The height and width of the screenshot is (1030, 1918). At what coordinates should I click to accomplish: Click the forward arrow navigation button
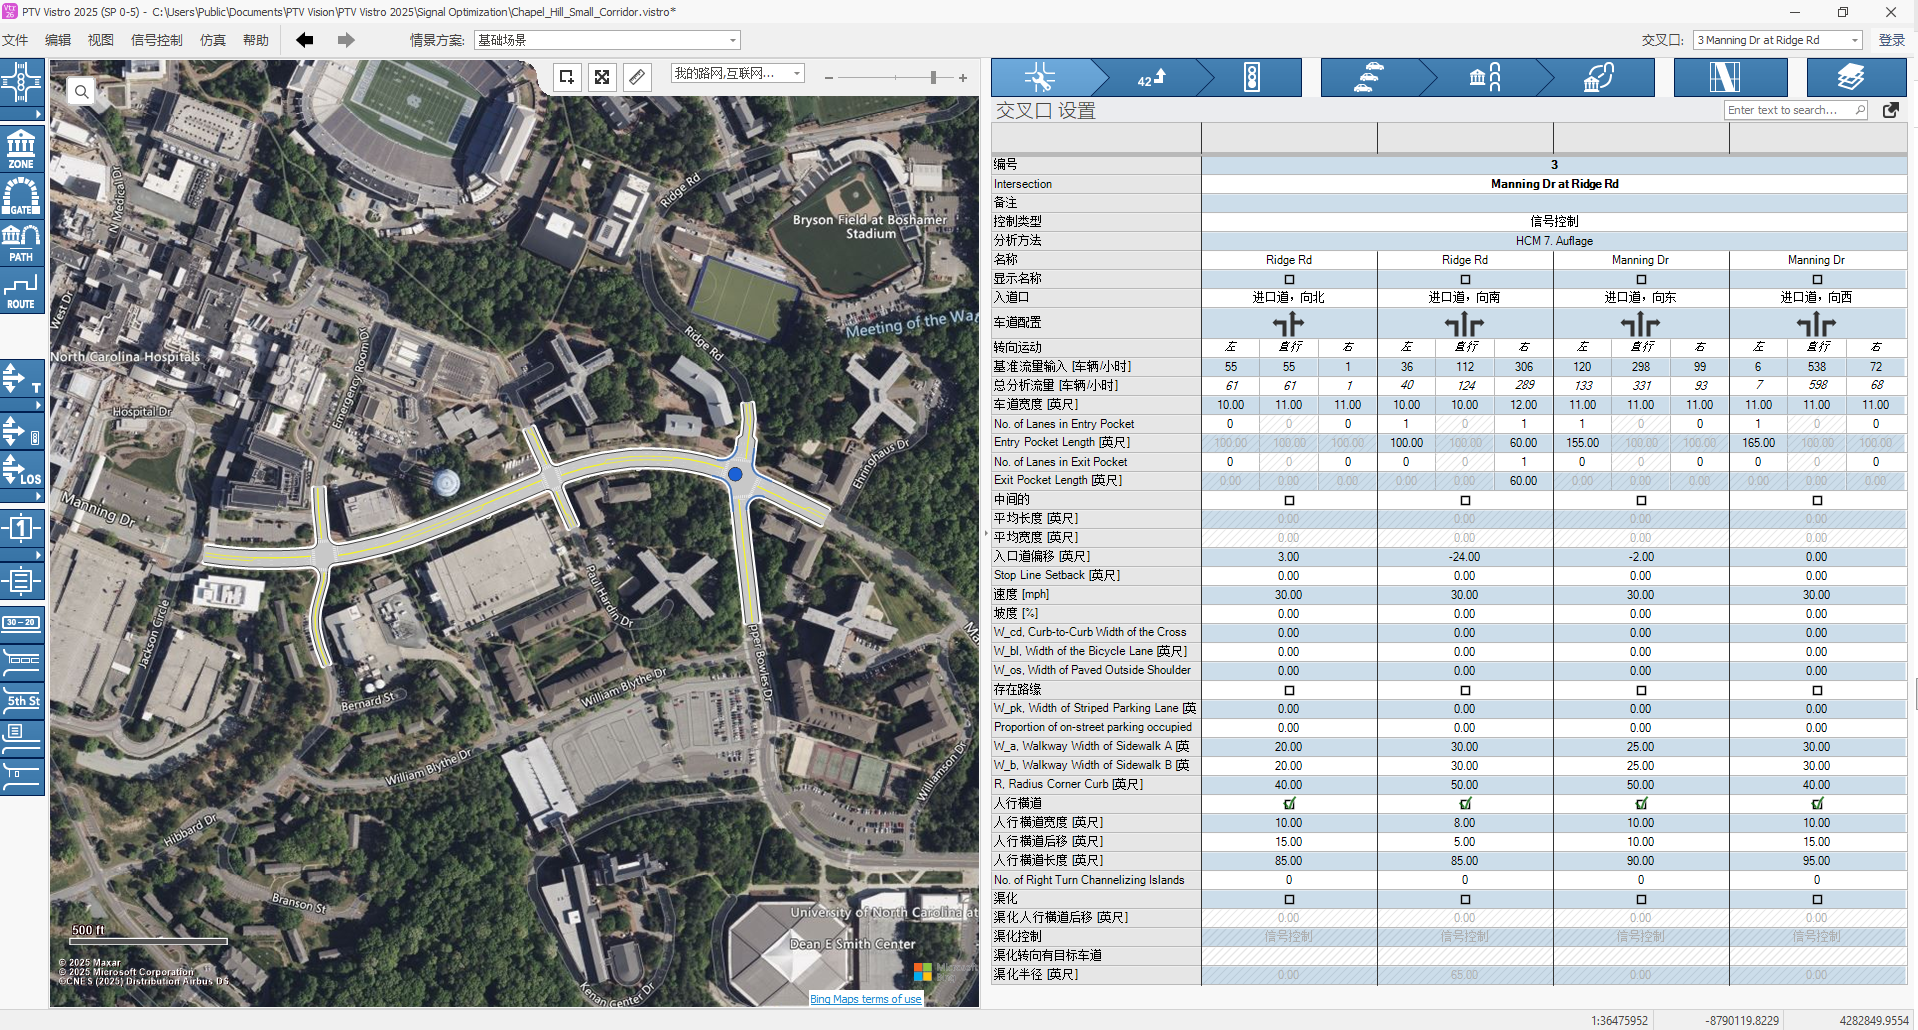point(346,40)
